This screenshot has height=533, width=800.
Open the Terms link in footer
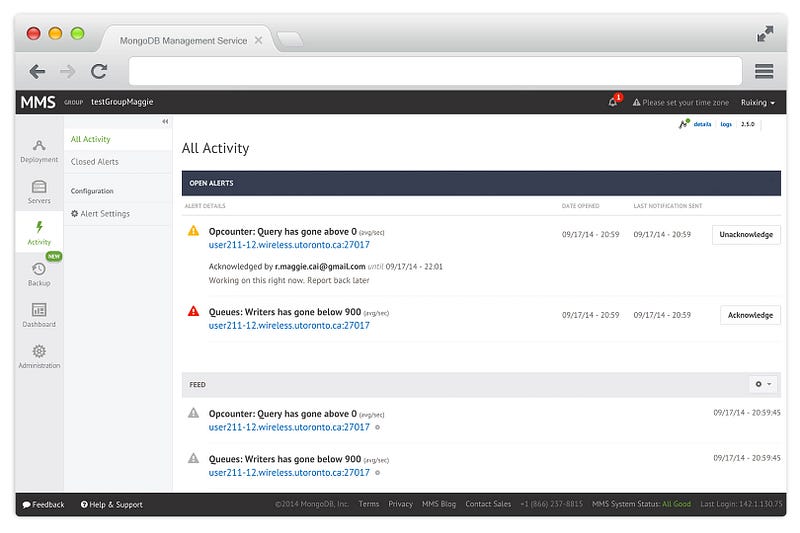[x=368, y=504]
